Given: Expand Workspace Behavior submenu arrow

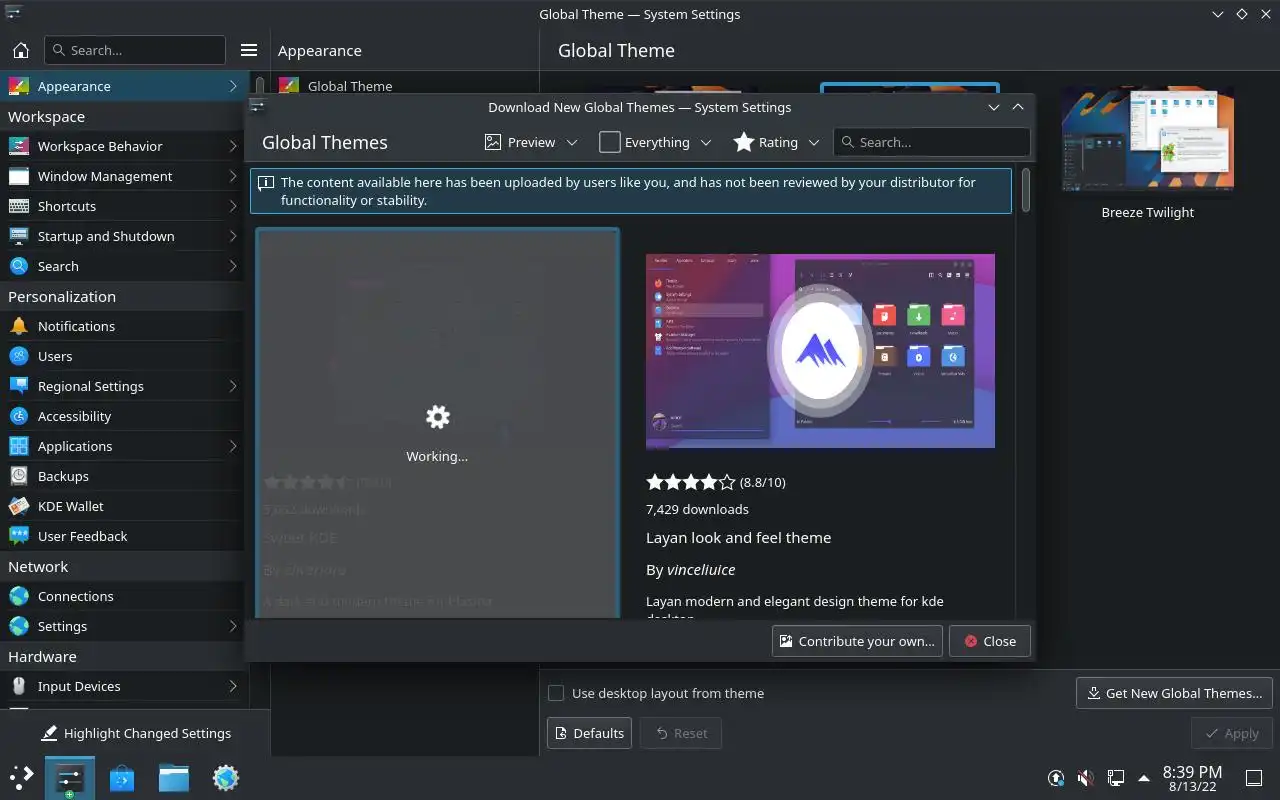Looking at the screenshot, I should 232,146.
